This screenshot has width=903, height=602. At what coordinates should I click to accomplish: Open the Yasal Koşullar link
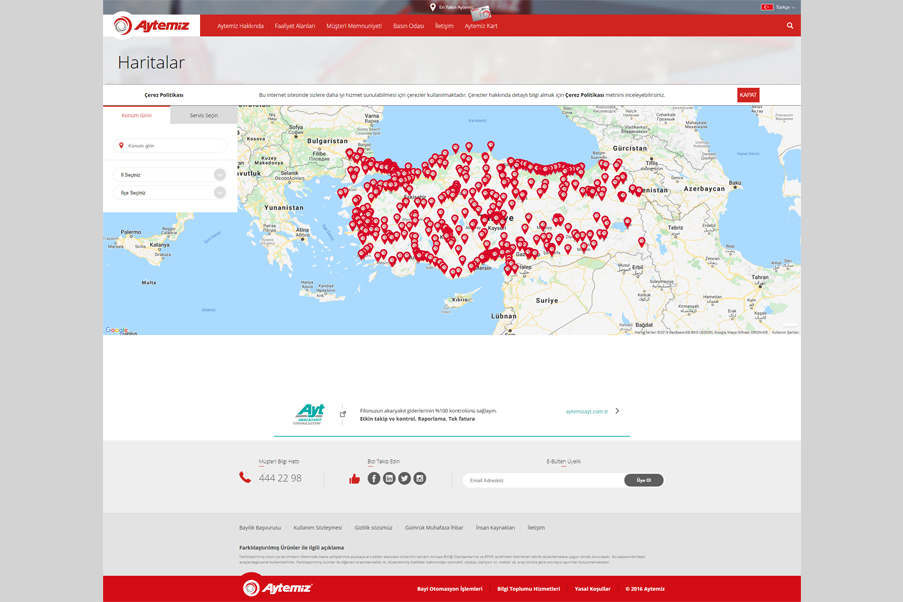click(593, 589)
